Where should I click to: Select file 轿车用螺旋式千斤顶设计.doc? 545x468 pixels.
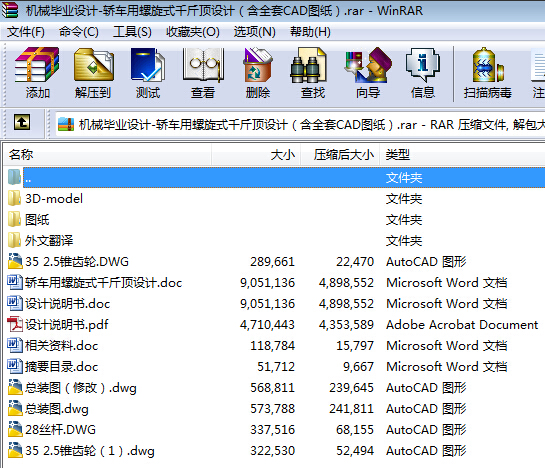(x=103, y=283)
